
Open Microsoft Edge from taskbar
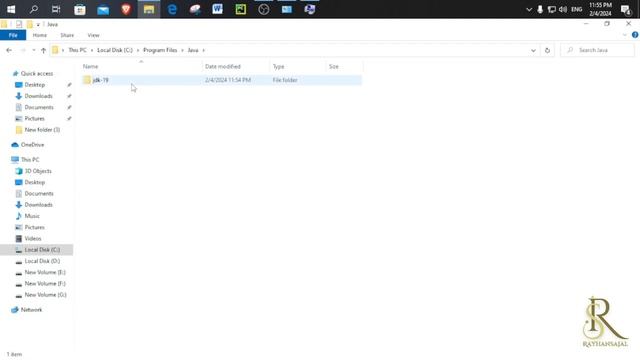pyautogui.click(x=172, y=9)
